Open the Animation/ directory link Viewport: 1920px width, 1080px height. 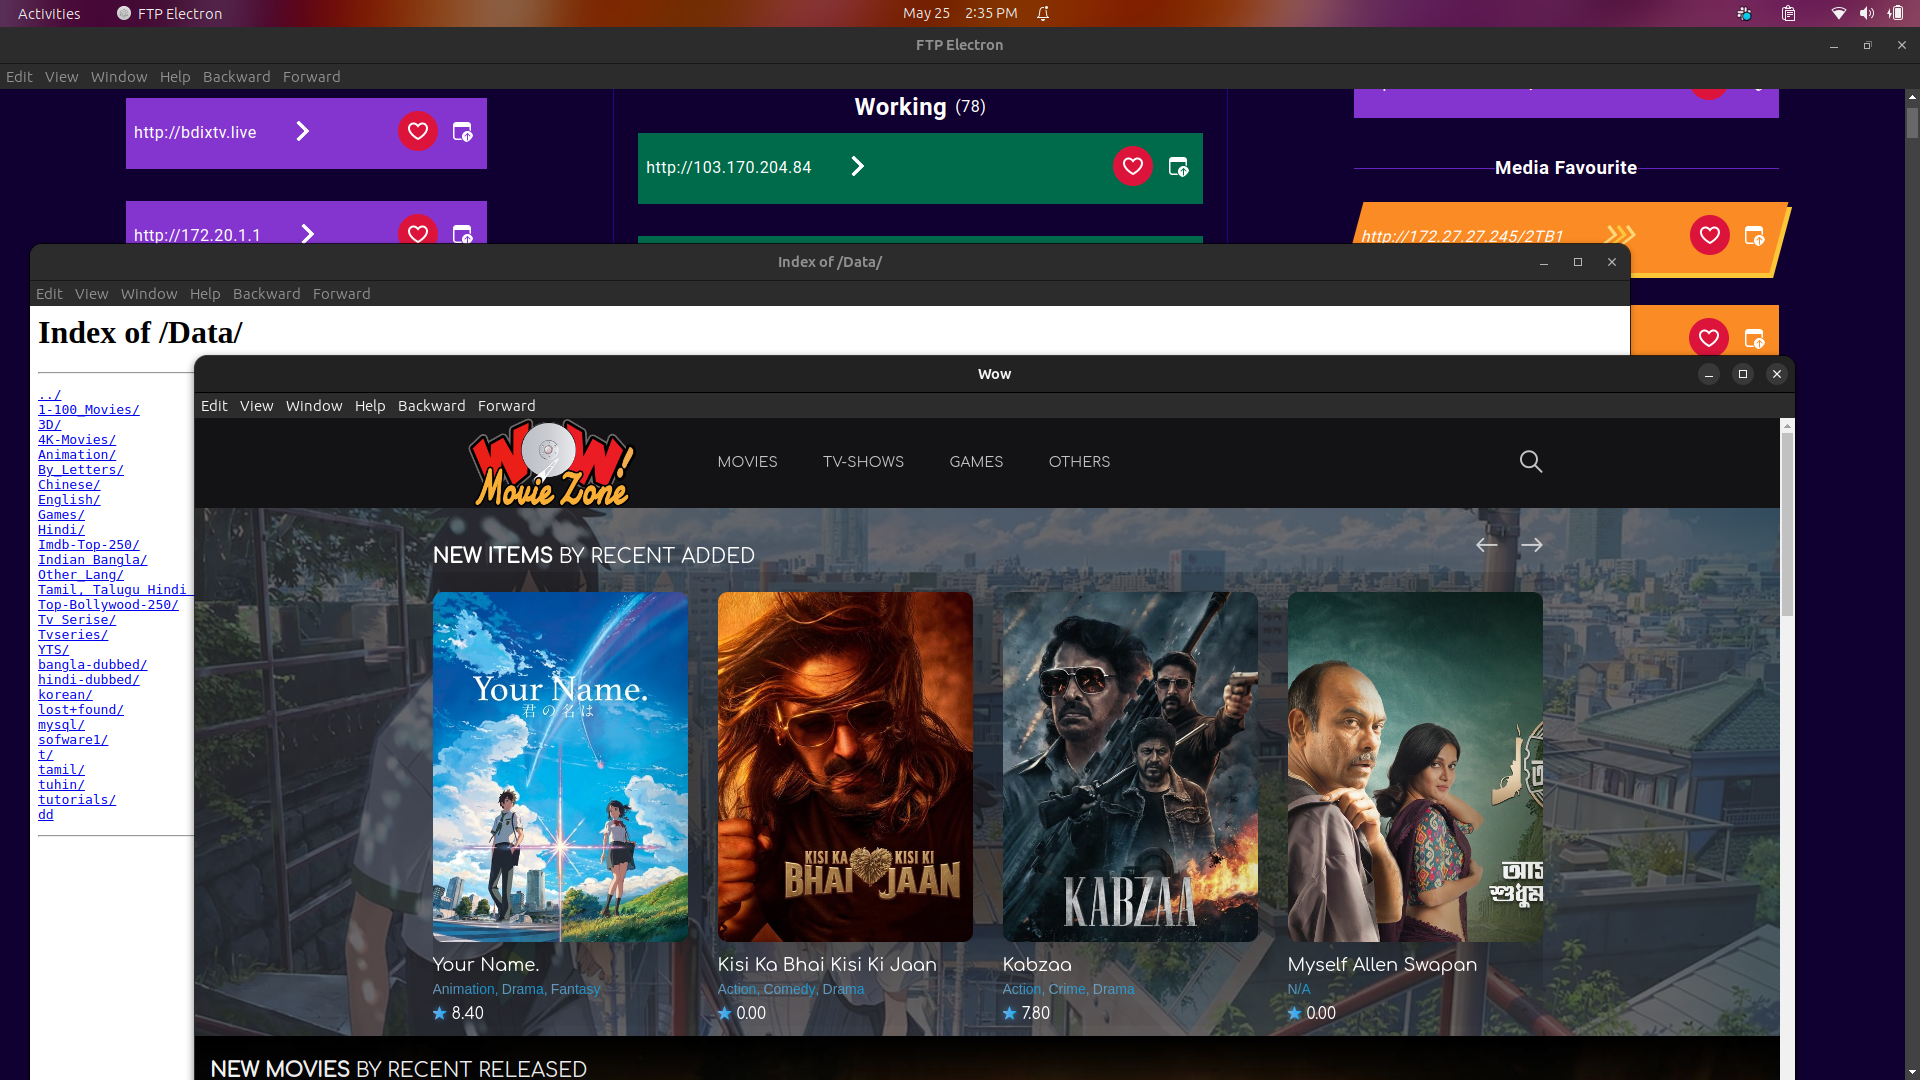(76, 455)
